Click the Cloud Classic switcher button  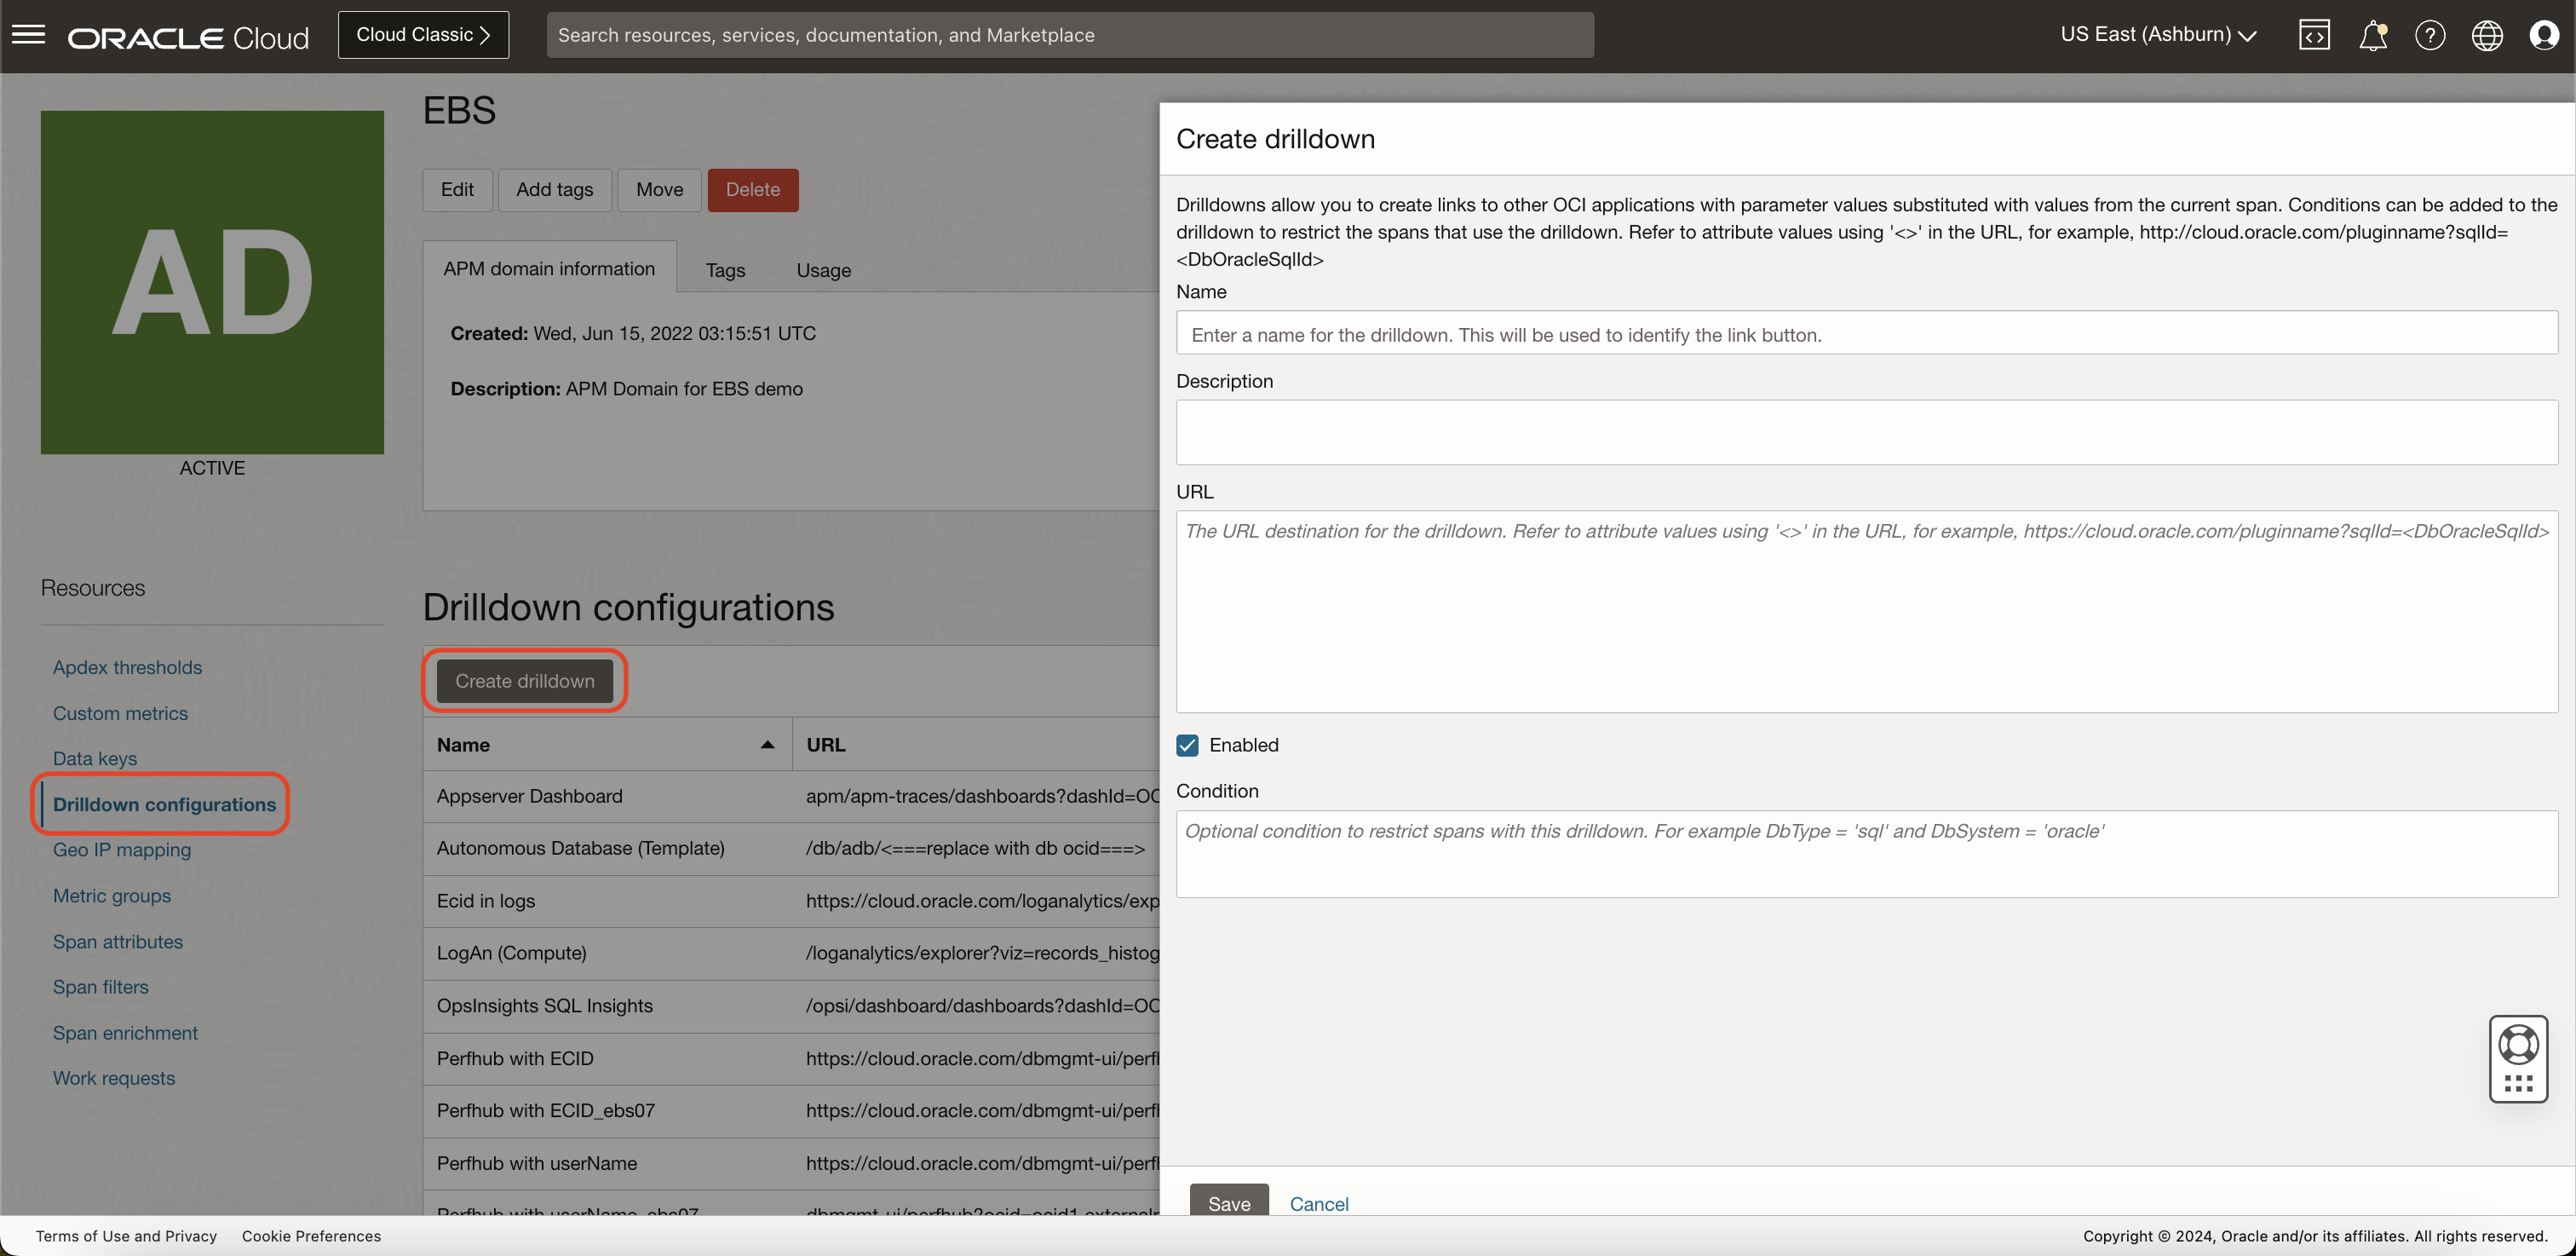(423, 35)
